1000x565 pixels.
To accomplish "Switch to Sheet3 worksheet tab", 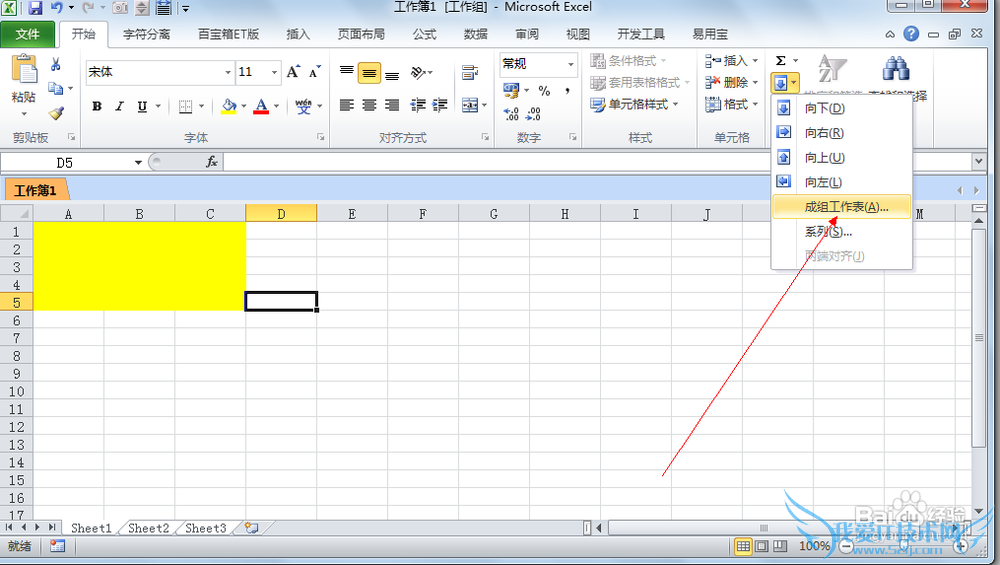I will tap(205, 528).
